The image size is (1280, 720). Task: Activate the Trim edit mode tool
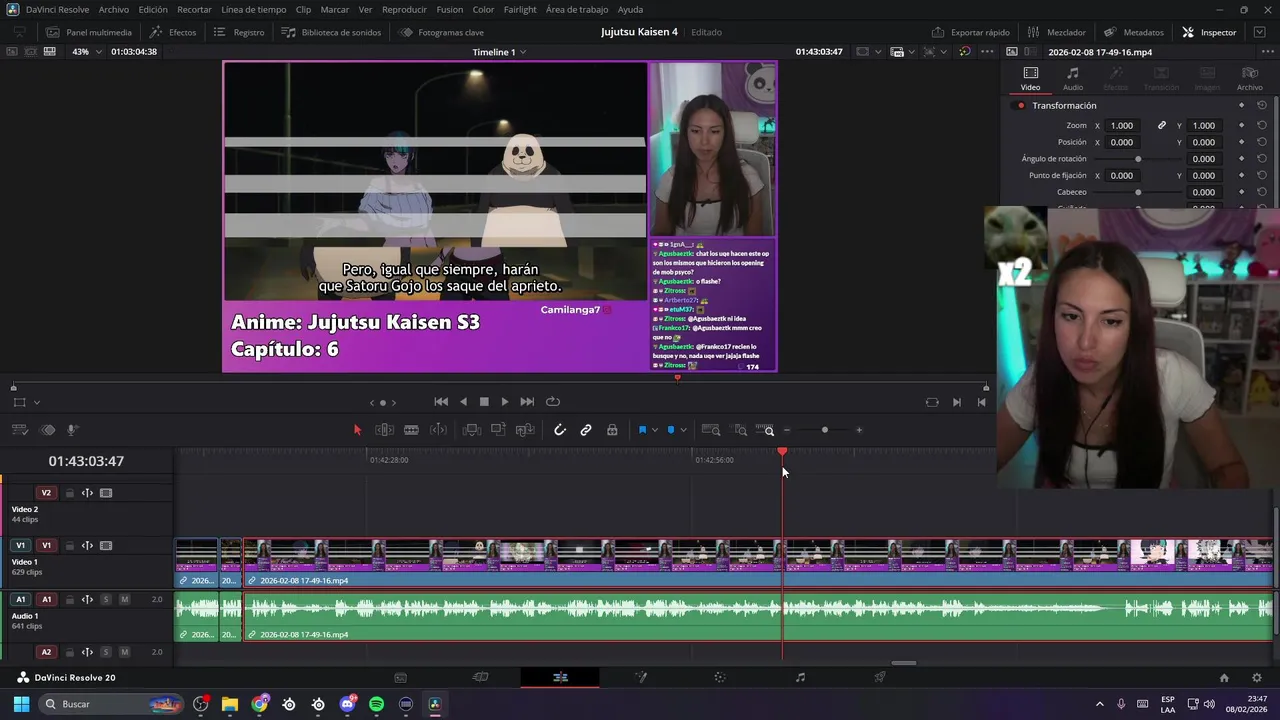tap(384, 430)
